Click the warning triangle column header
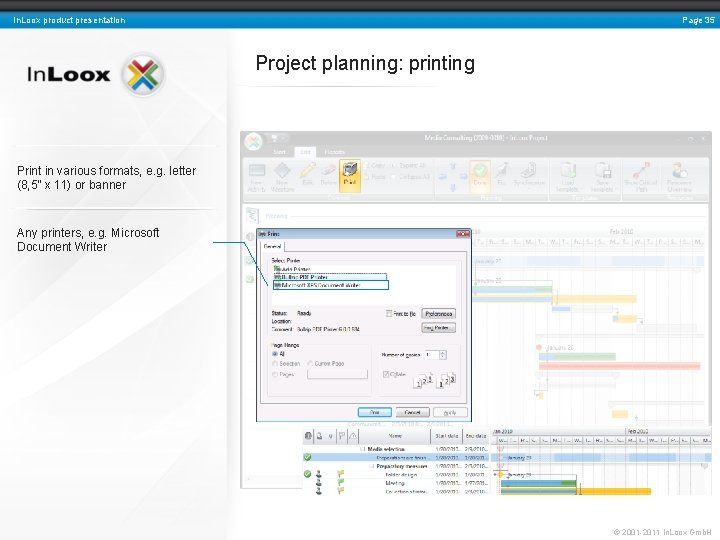The height and width of the screenshot is (540, 720). (353, 436)
